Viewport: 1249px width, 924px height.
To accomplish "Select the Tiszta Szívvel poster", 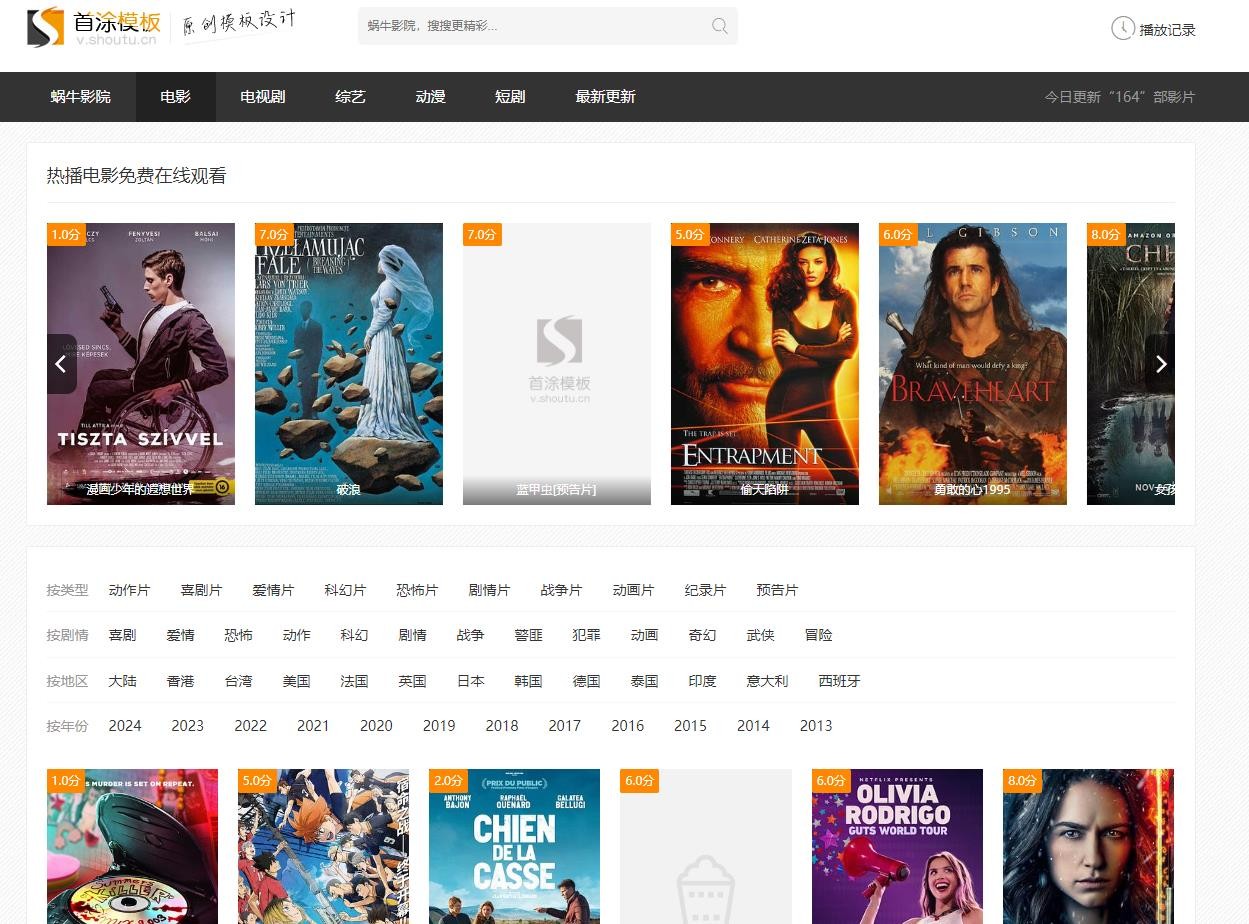I will pyautogui.click(x=141, y=363).
